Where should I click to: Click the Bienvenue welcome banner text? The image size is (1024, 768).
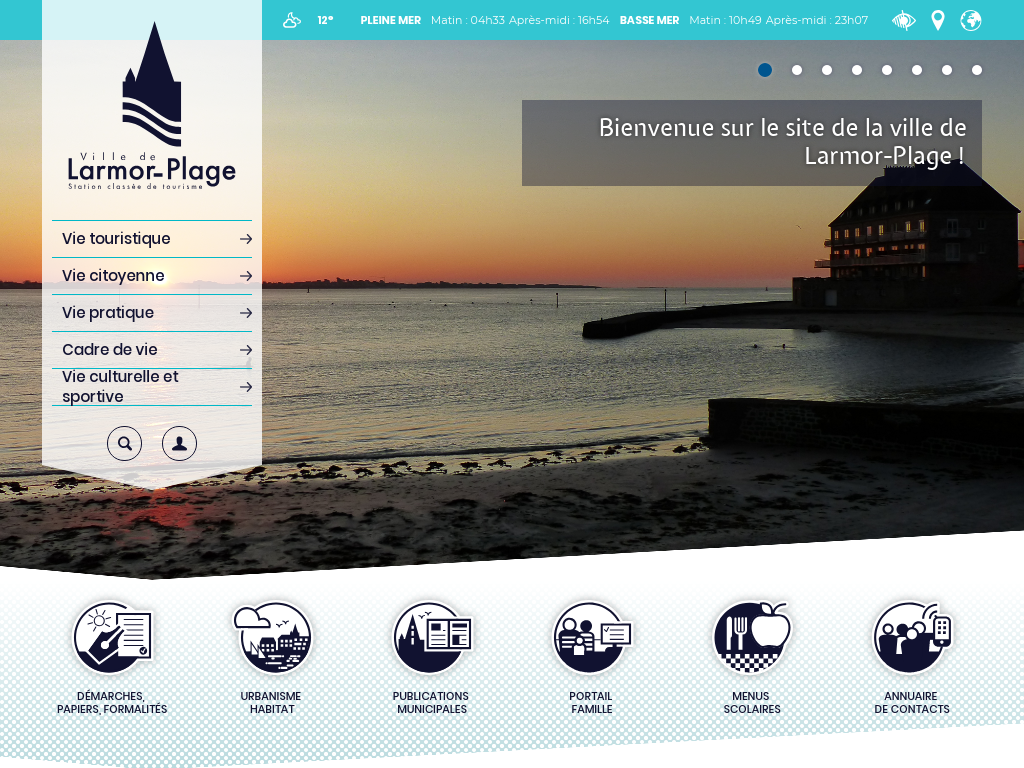point(782,142)
